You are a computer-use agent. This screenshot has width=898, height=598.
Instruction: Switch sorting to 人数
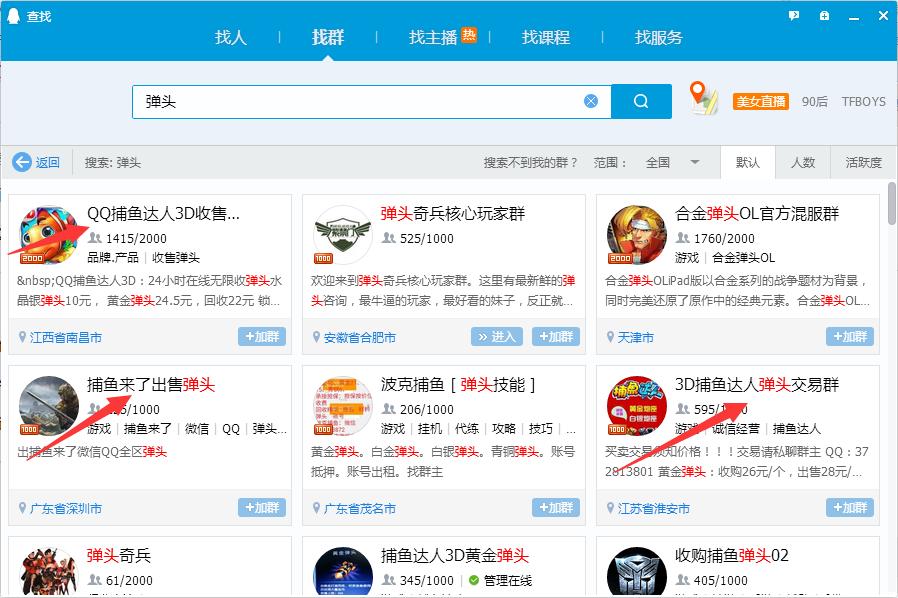(806, 162)
